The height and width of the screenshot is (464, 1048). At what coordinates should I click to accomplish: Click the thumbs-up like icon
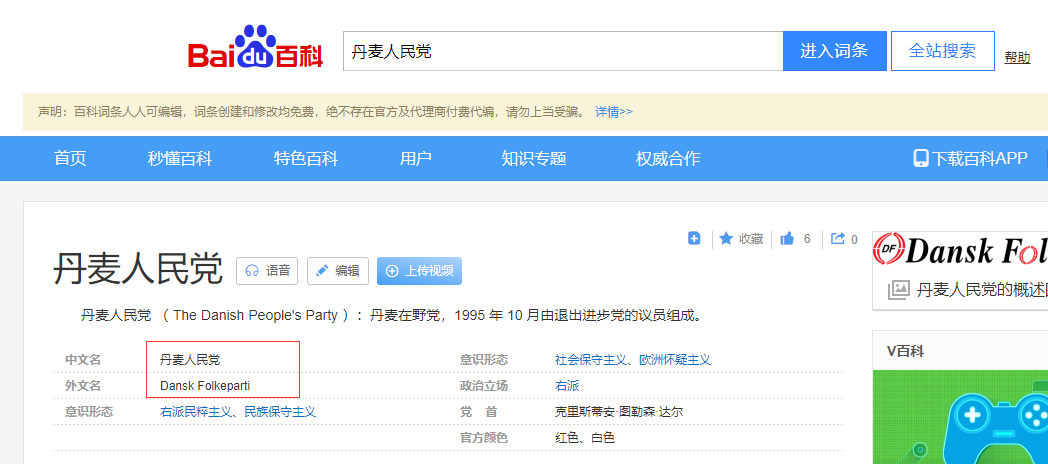point(787,239)
